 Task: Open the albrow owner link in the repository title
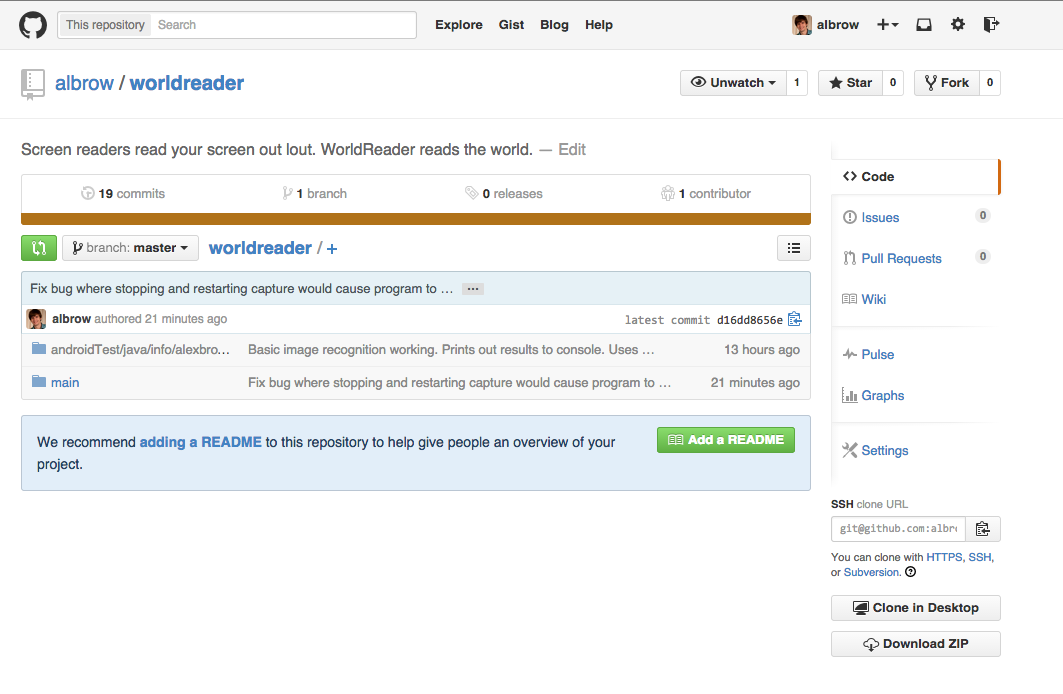(x=84, y=83)
